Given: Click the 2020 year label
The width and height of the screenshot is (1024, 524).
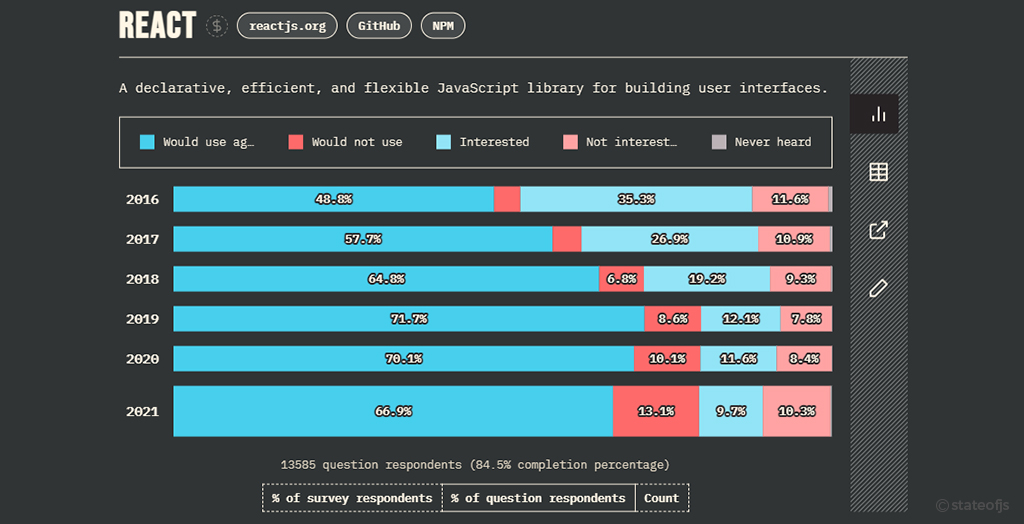Looking at the screenshot, I should (x=142, y=359).
